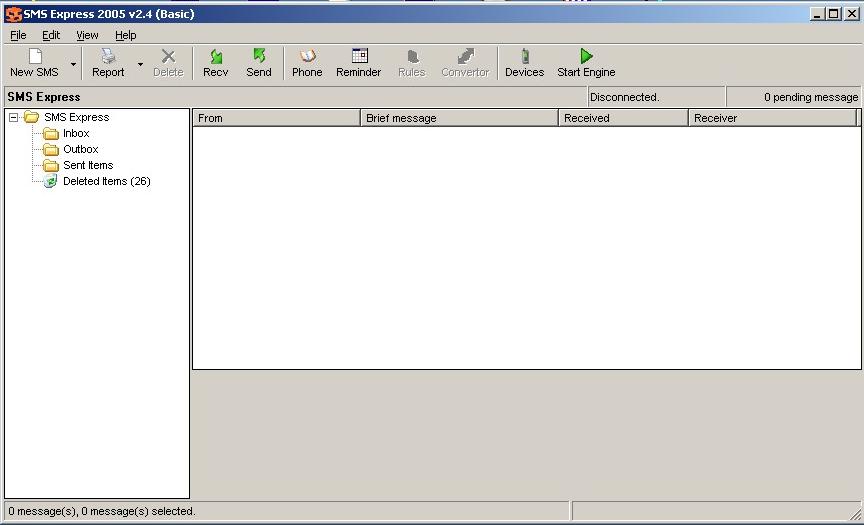Open the Edit menu
864x525 pixels.
click(x=51, y=35)
